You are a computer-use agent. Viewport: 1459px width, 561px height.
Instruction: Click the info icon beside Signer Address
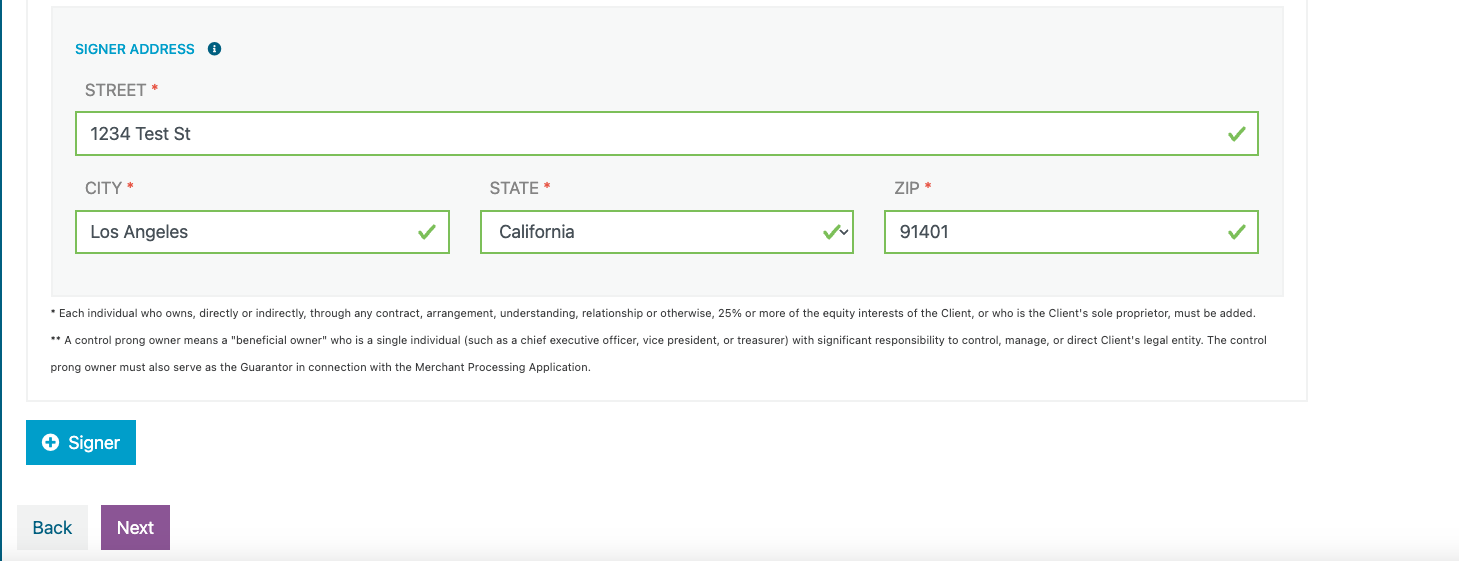pos(214,49)
